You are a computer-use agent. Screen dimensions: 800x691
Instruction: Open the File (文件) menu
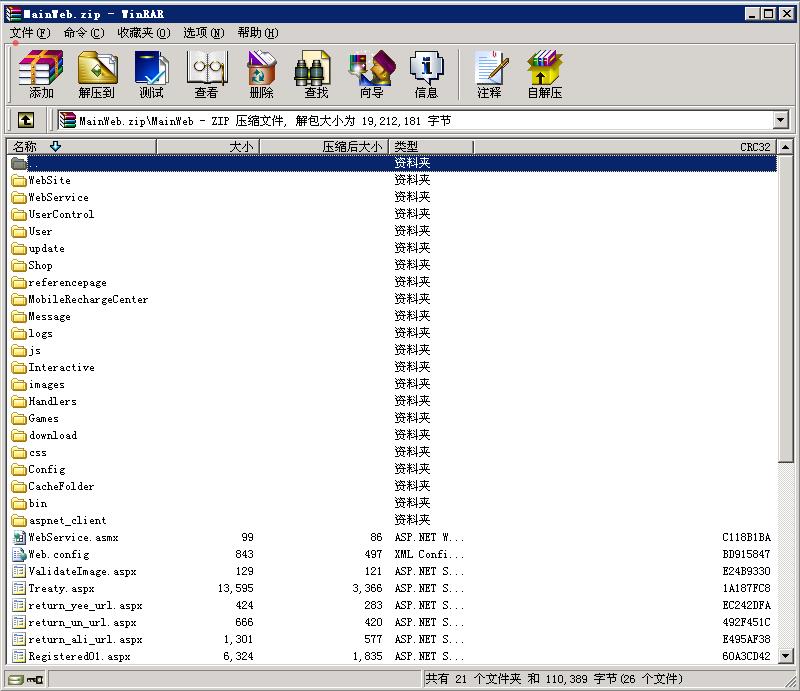30,33
